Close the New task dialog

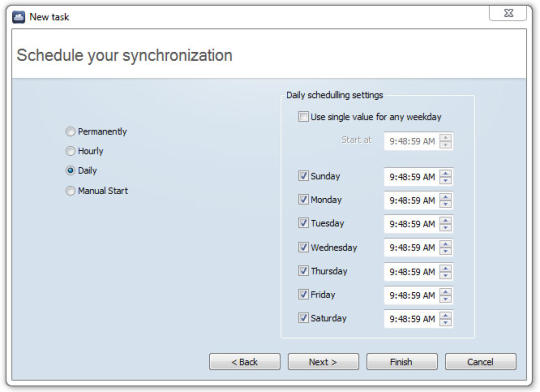[x=508, y=13]
